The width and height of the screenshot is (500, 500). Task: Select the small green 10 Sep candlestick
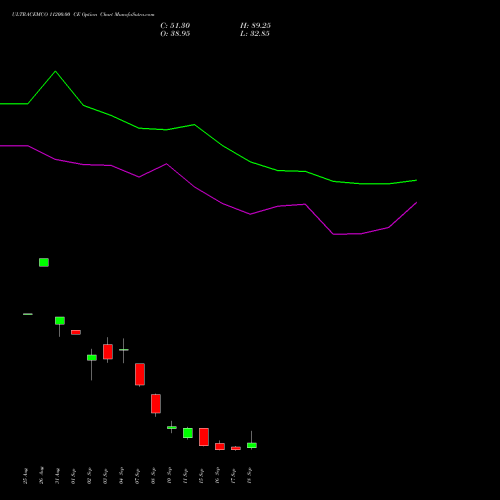[172, 427]
